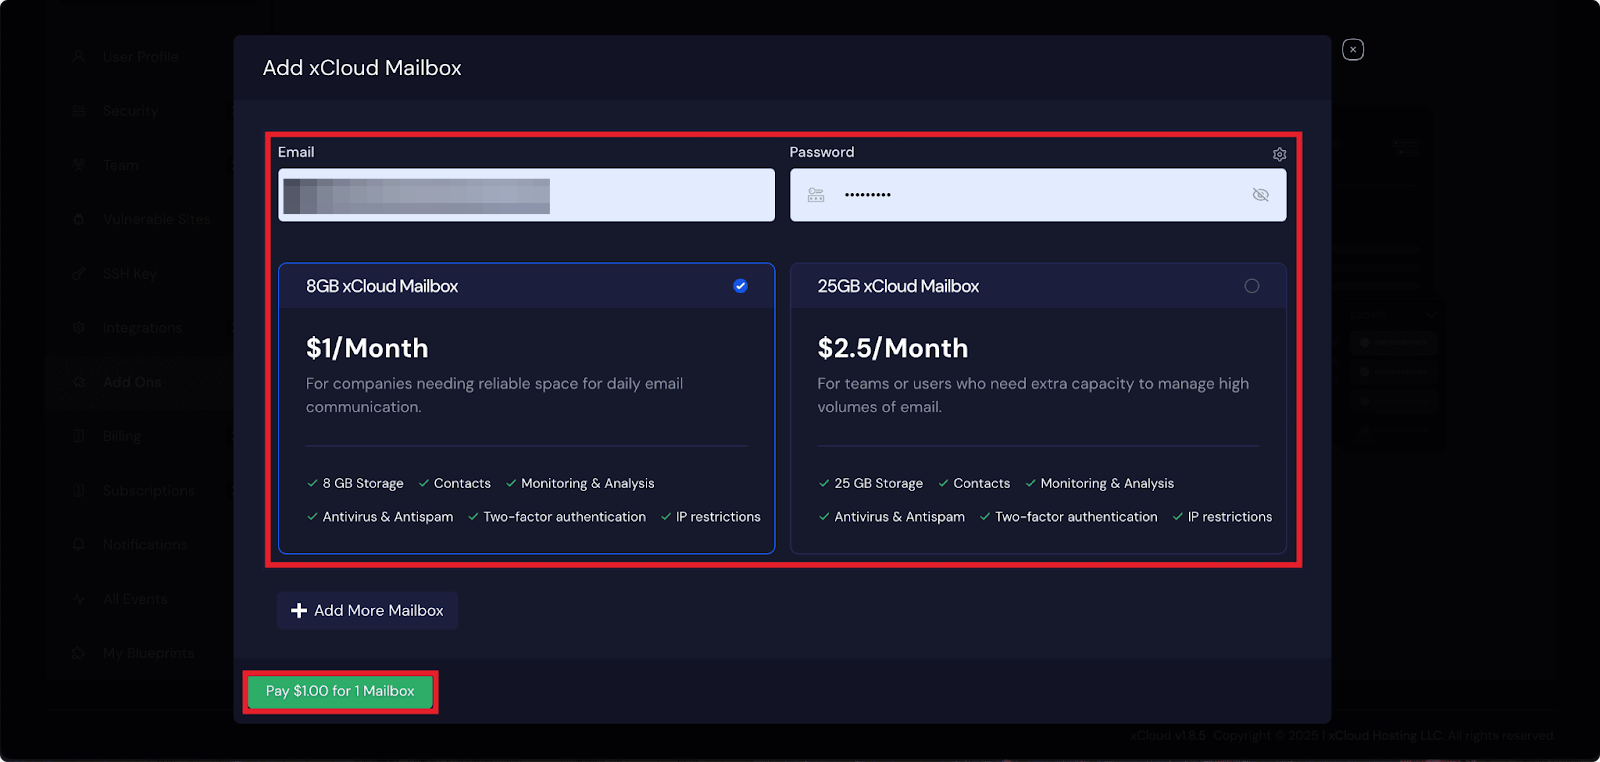The image size is (1600, 762).
Task: Click the plus icon beside Add More Mailbox
Action: (299, 611)
